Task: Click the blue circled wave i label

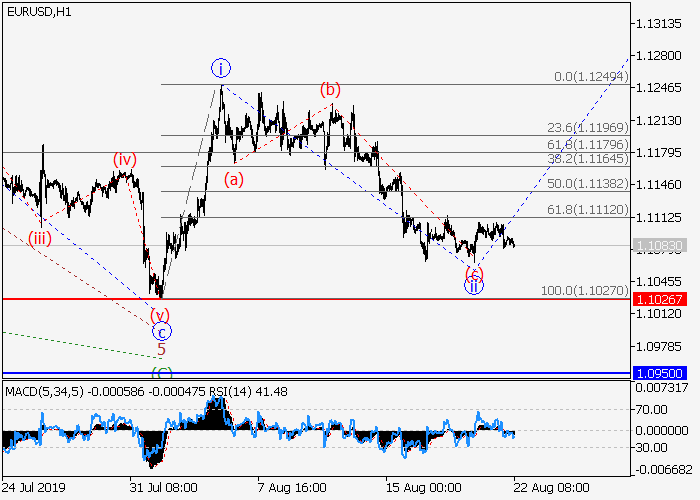Action: 221,68
